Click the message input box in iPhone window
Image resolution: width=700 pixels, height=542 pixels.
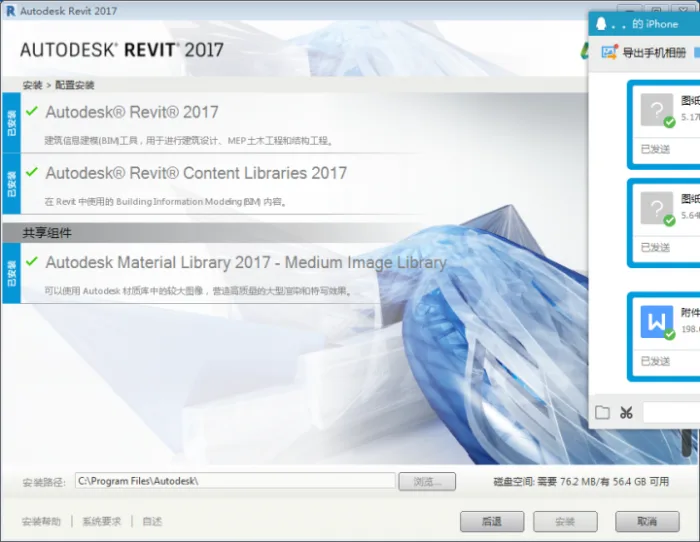pos(671,412)
